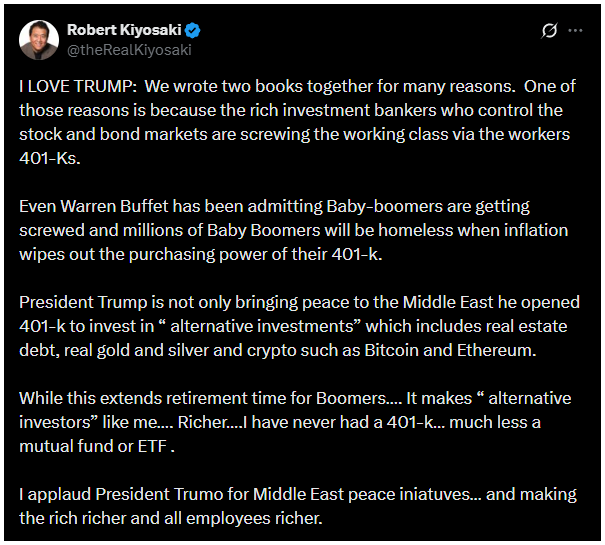Open the three-dot more options menu
The image size is (605, 545).
click(x=575, y=30)
